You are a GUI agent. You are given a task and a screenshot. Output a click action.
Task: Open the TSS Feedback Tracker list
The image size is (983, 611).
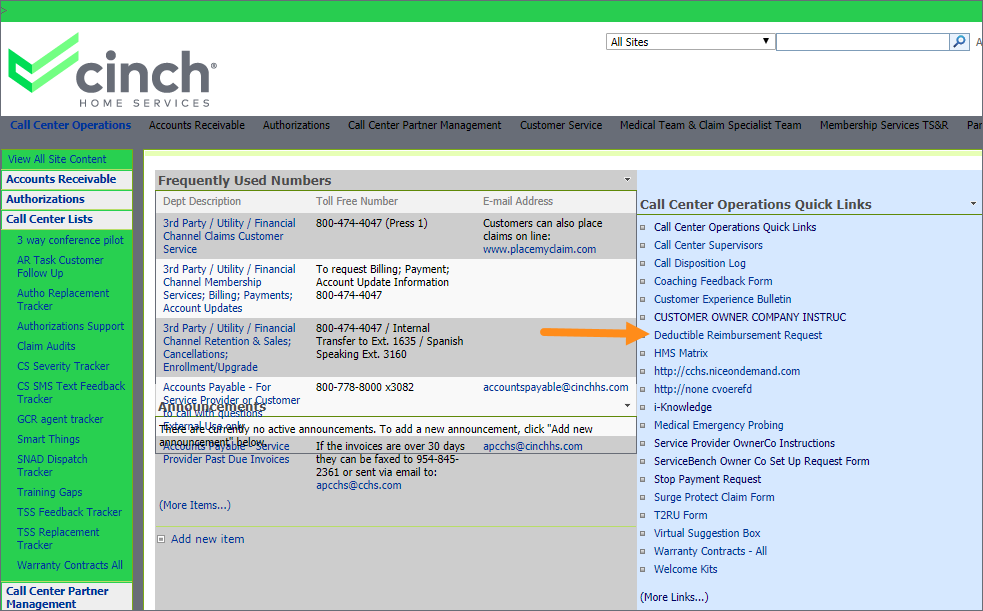pyautogui.click(x=69, y=512)
